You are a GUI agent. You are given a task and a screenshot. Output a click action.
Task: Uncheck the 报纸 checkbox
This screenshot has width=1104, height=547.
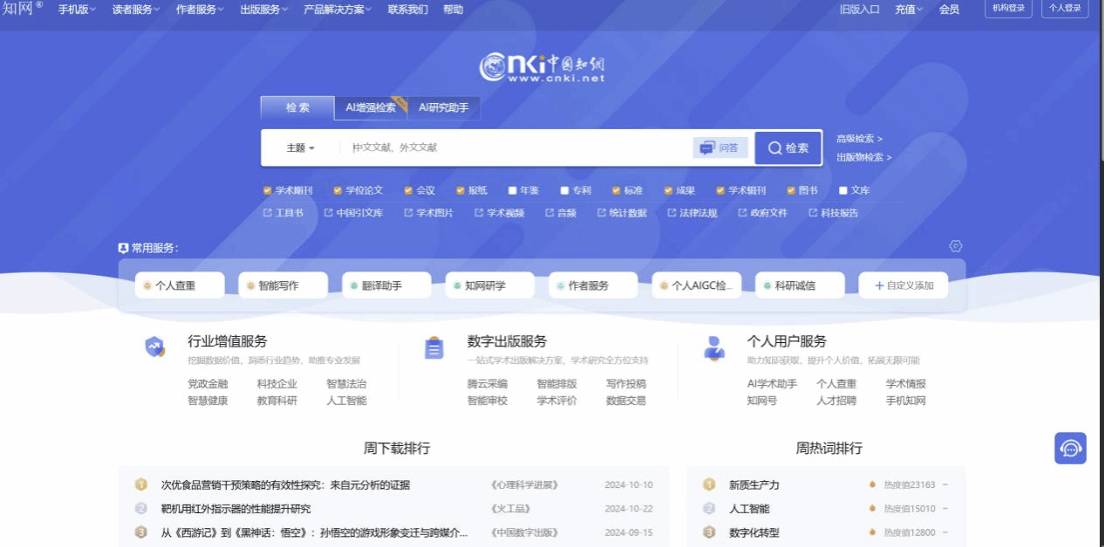[460, 191]
